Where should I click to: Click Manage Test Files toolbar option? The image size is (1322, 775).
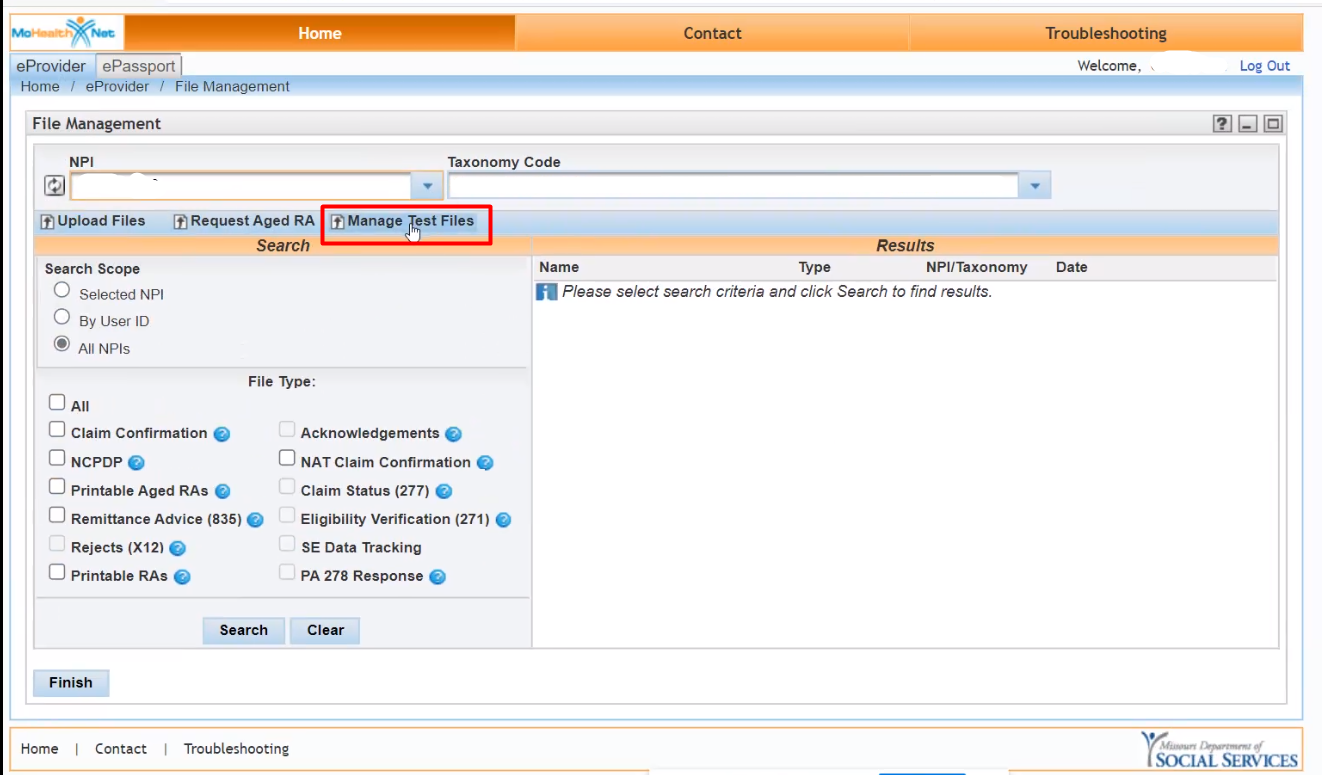coord(403,221)
